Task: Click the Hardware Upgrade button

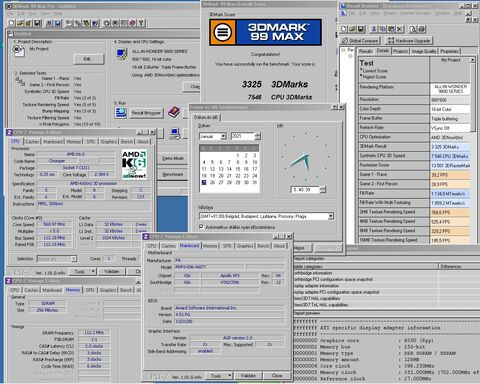Action: pos(409,41)
